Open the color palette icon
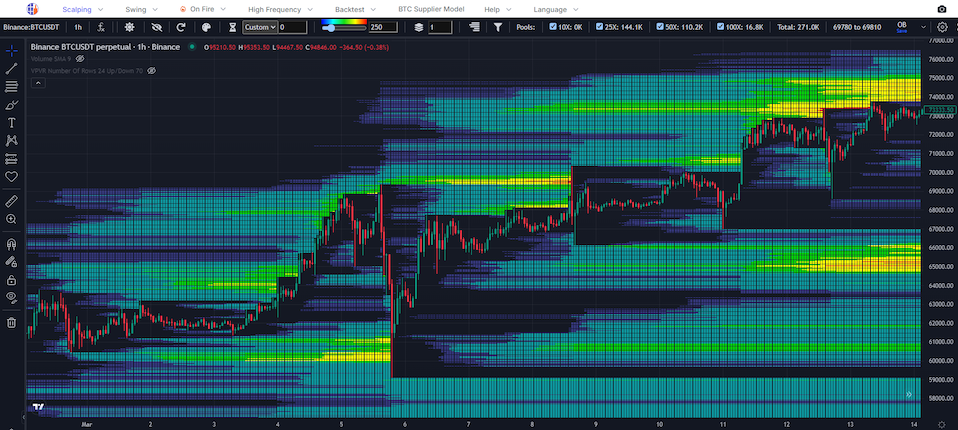The image size is (958, 430). 206,27
